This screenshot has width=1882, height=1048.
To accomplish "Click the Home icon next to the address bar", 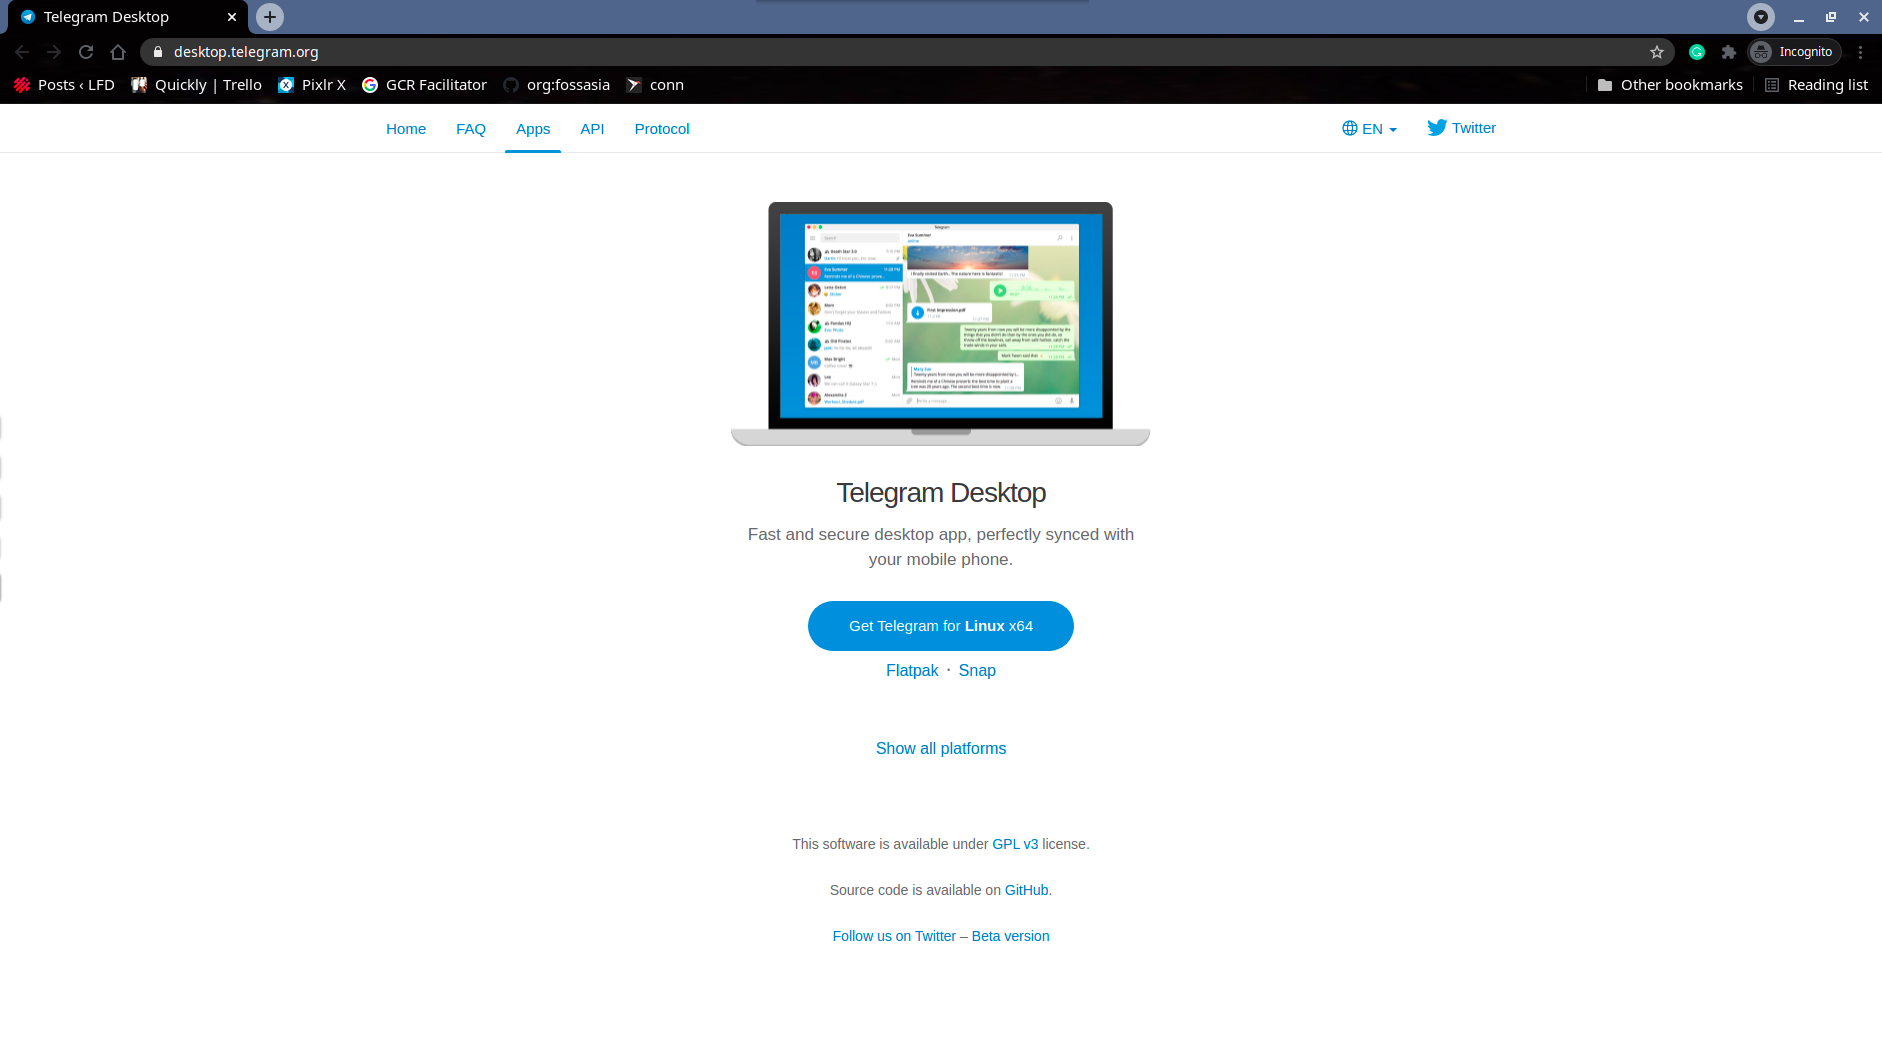I will [x=119, y=51].
